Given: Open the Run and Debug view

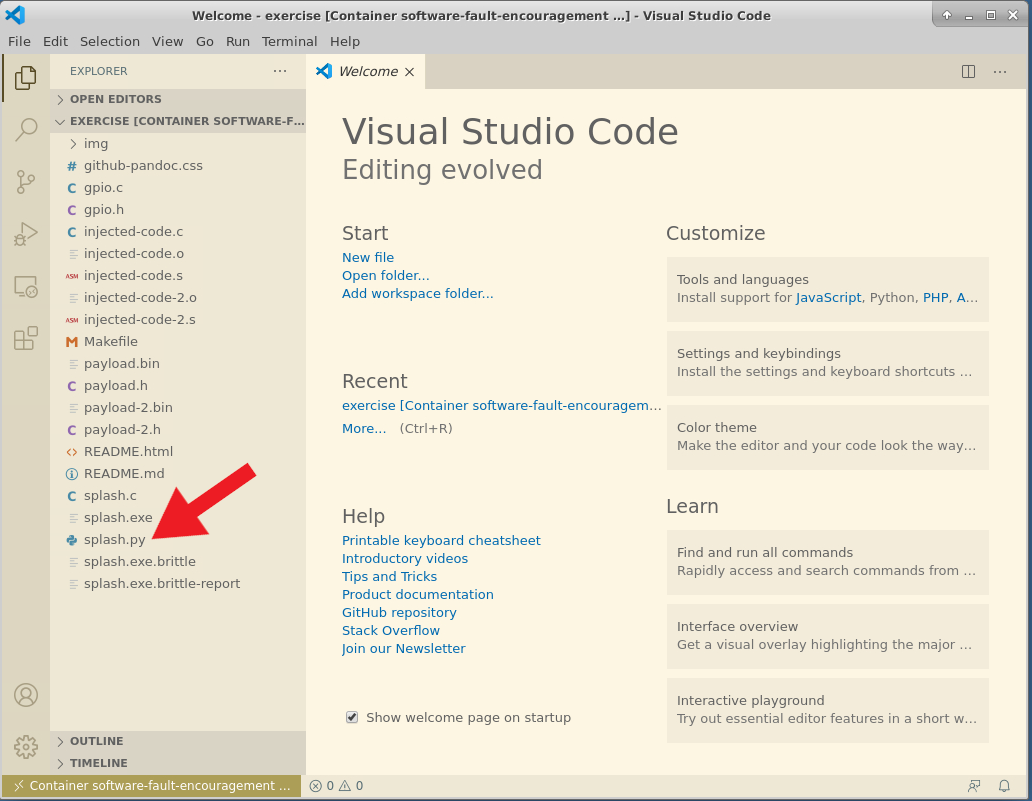Looking at the screenshot, I should tap(26, 234).
